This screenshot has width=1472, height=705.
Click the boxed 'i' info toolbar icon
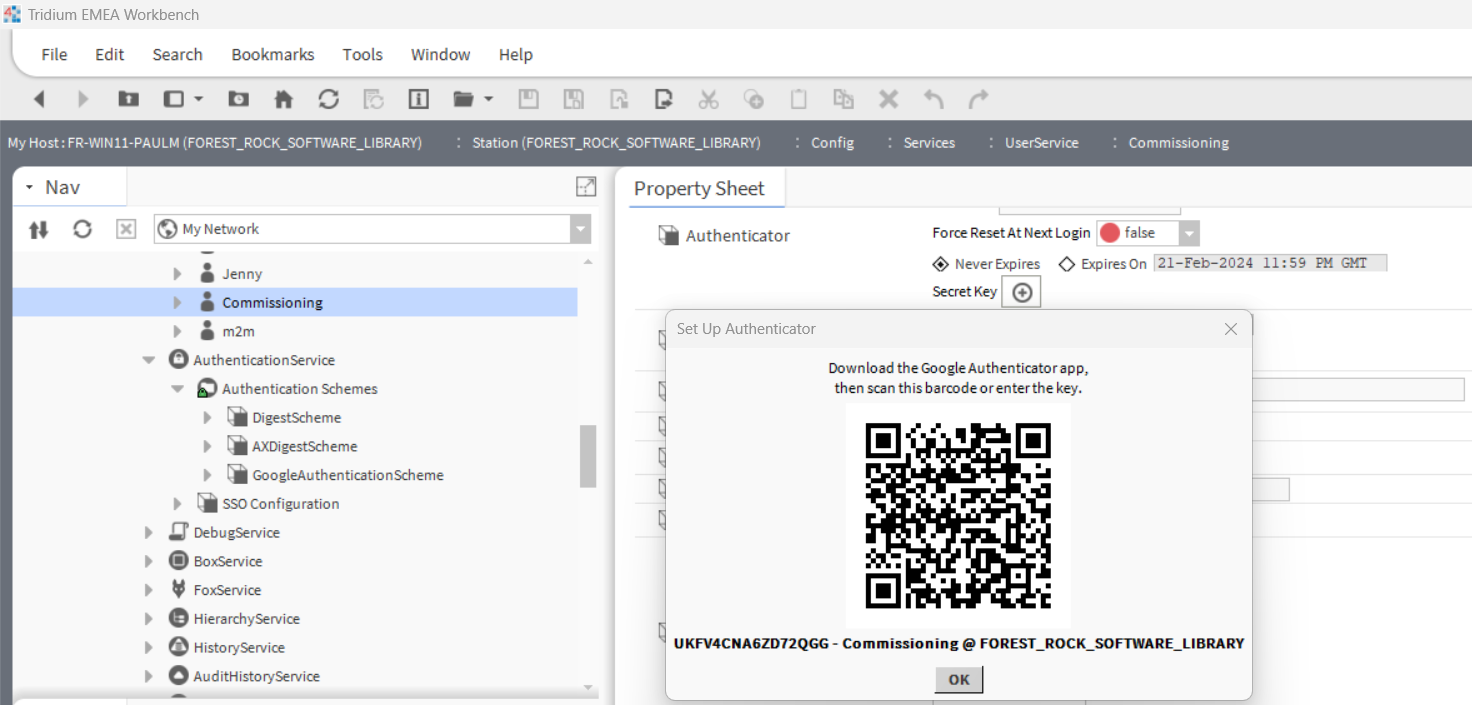click(418, 99)
